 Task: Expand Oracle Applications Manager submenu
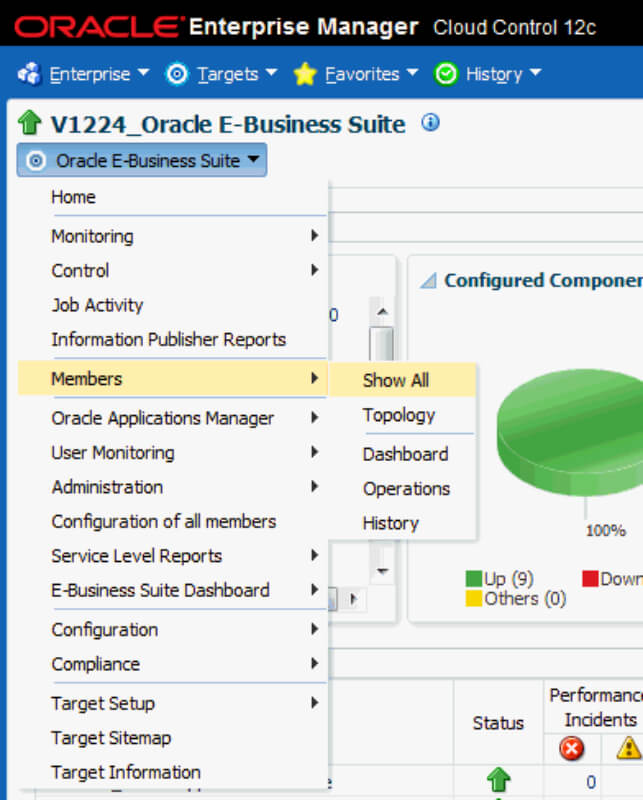pyautogui.click(x=172, y=418)
